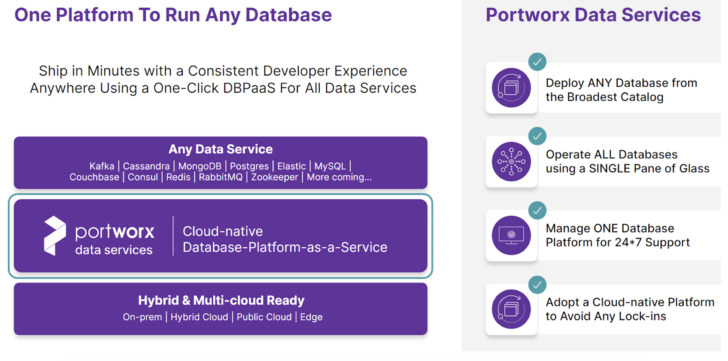
Task: Click the Operate ALL Databases network icon
Action: point(511,161)
